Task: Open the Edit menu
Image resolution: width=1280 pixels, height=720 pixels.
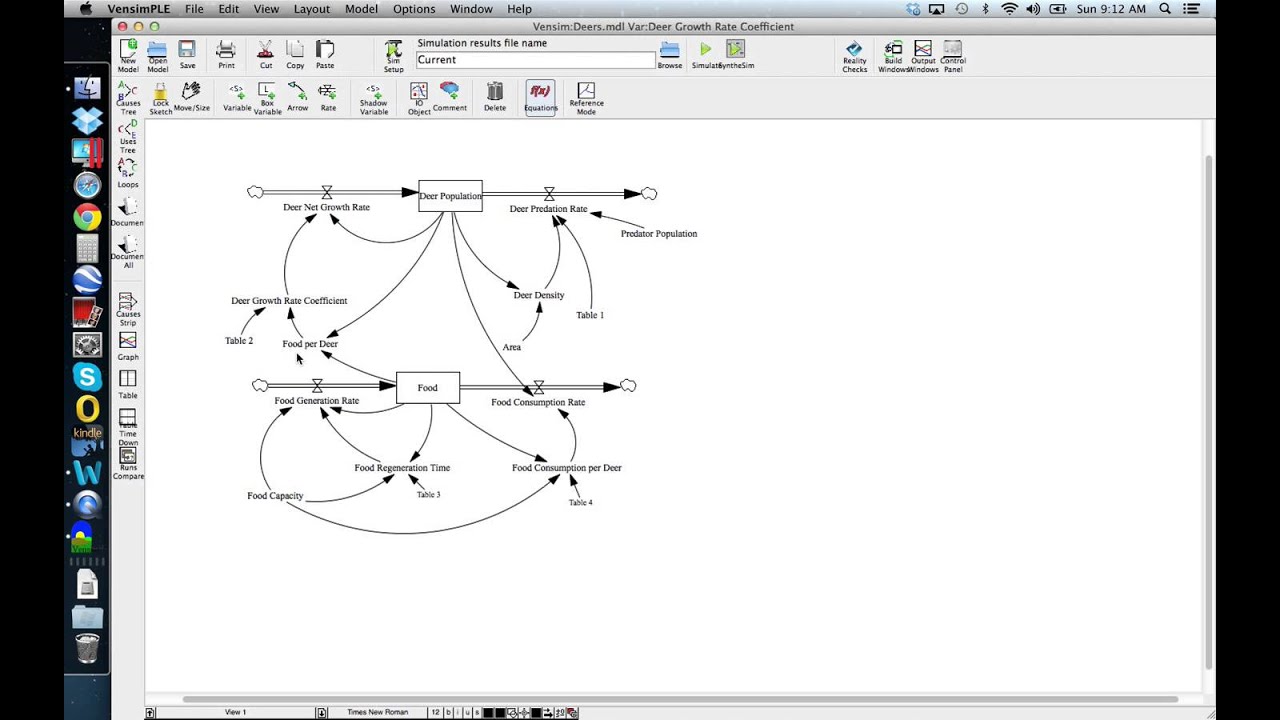Action: tap(229, 9)
